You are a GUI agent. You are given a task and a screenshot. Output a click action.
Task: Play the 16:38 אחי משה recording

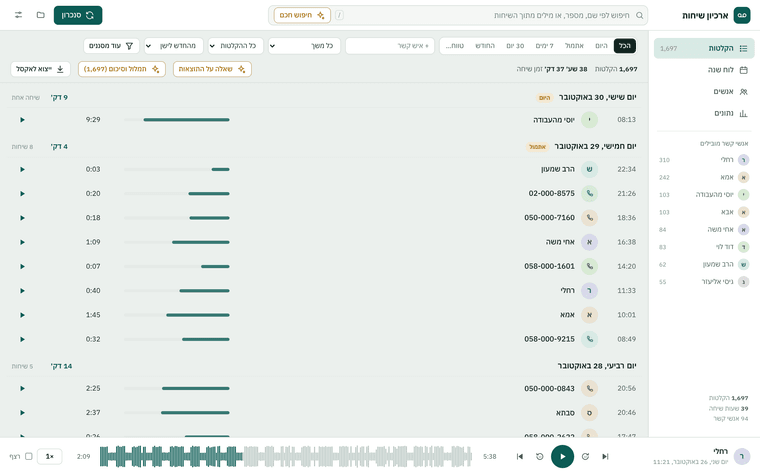pos(22,242)
